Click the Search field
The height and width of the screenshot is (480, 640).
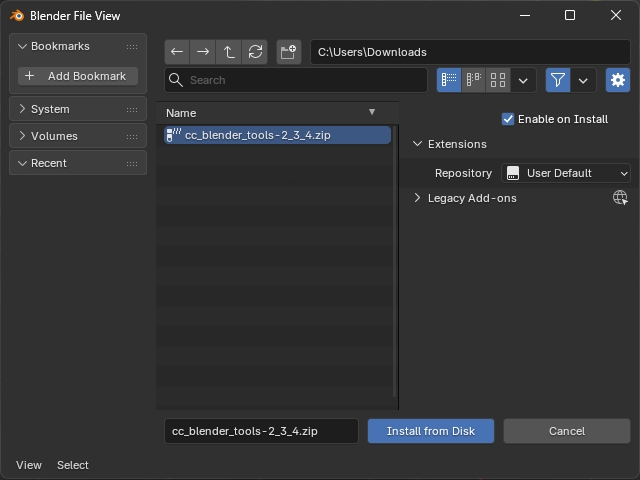pyautogui.click(x=296, y=80)
